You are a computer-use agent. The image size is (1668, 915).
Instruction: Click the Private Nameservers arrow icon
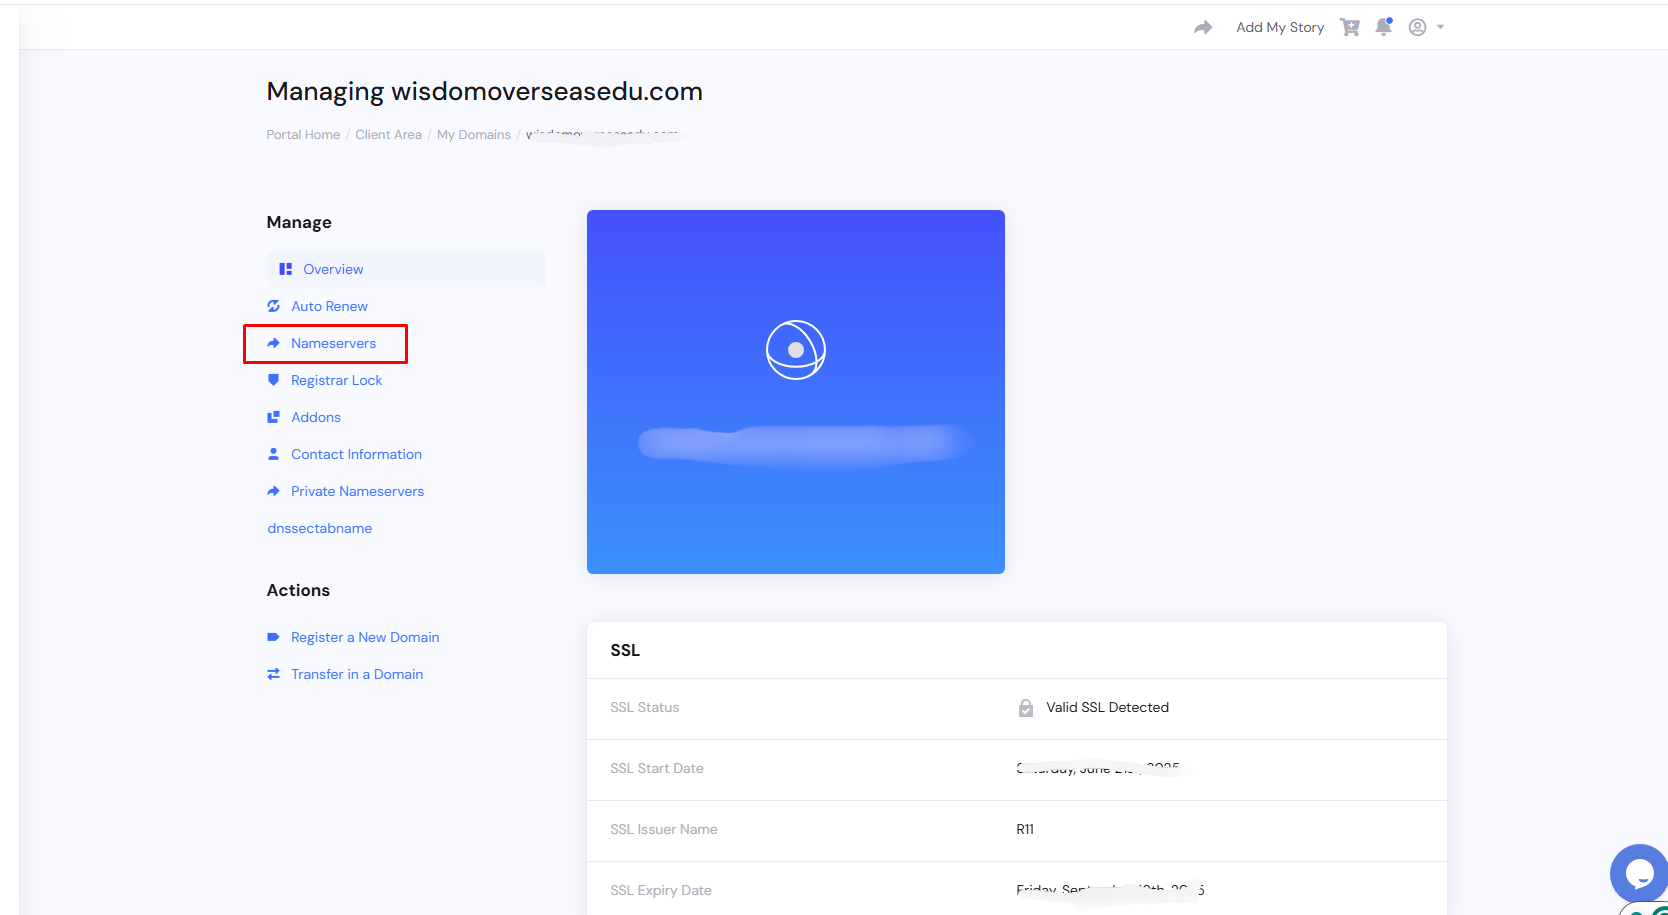coord(274,491)
